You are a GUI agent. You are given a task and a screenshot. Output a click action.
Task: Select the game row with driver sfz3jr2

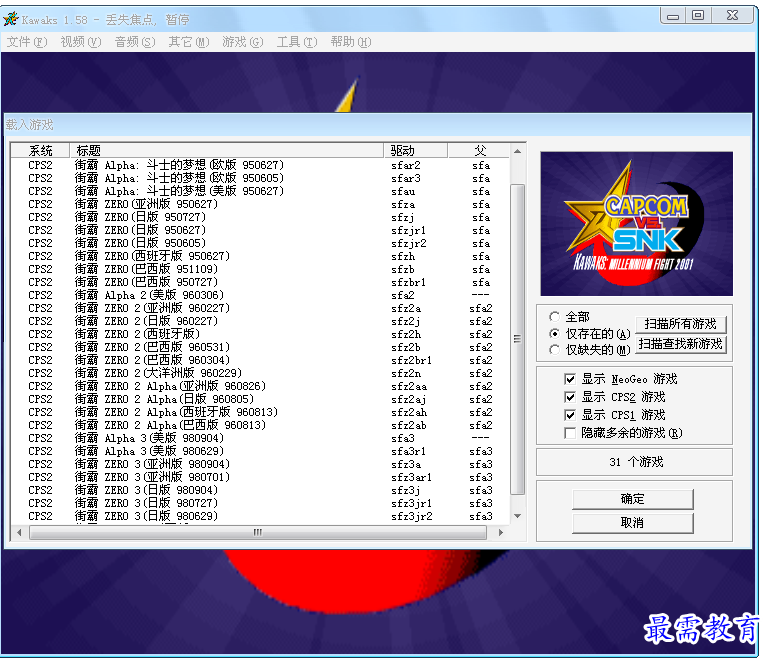[x=260, y=516]
